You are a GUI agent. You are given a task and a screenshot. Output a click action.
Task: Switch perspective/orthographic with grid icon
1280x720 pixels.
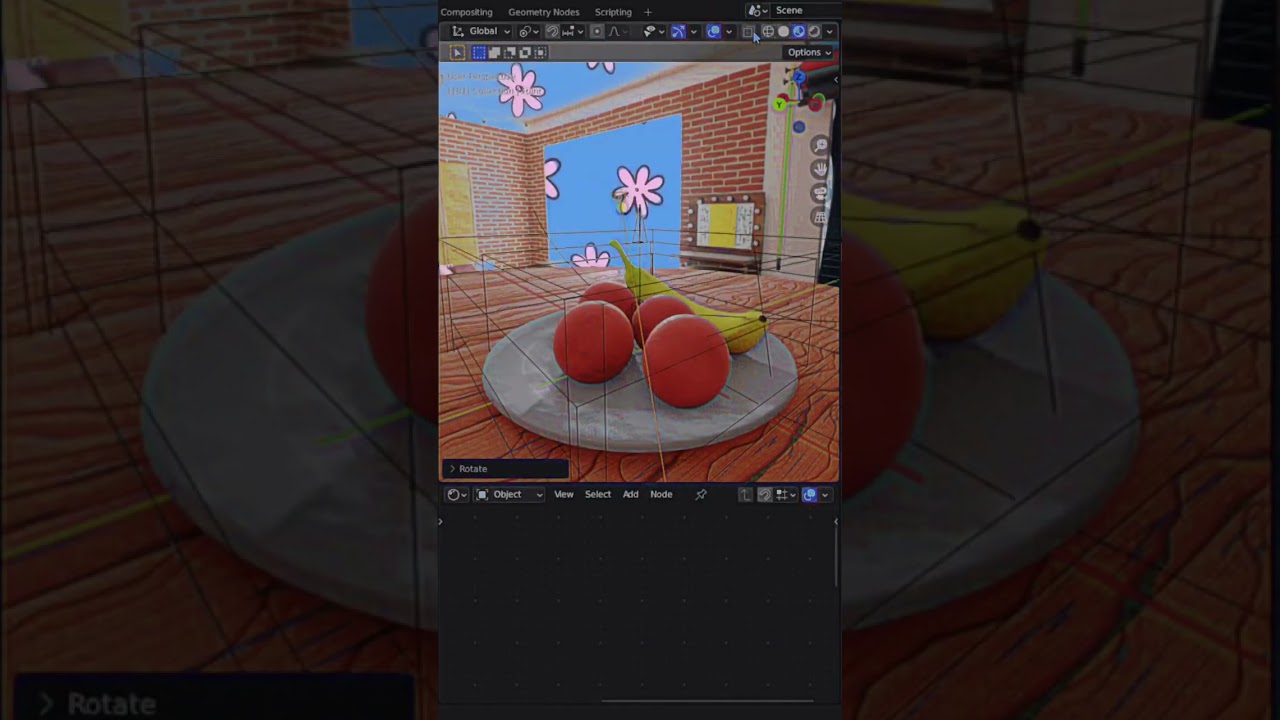(x=820, y=216)
